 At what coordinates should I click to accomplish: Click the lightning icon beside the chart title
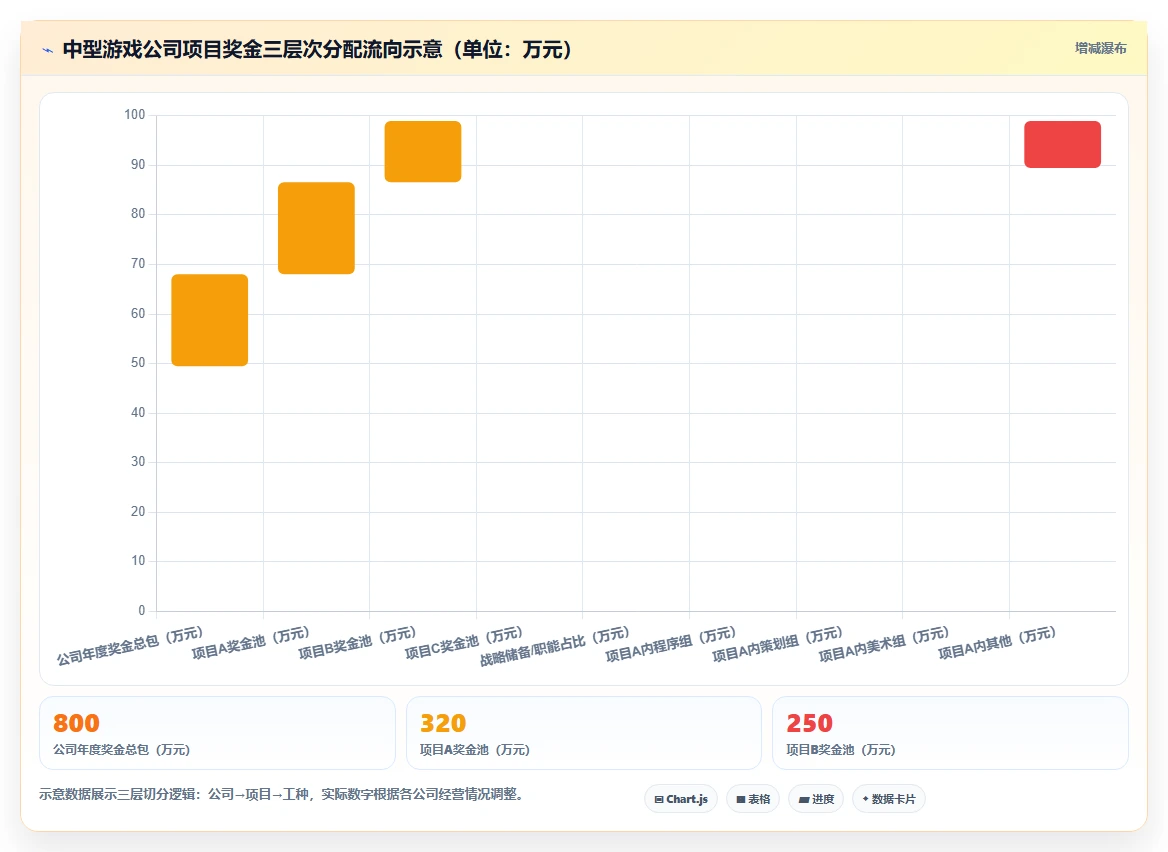coord(48,51)
